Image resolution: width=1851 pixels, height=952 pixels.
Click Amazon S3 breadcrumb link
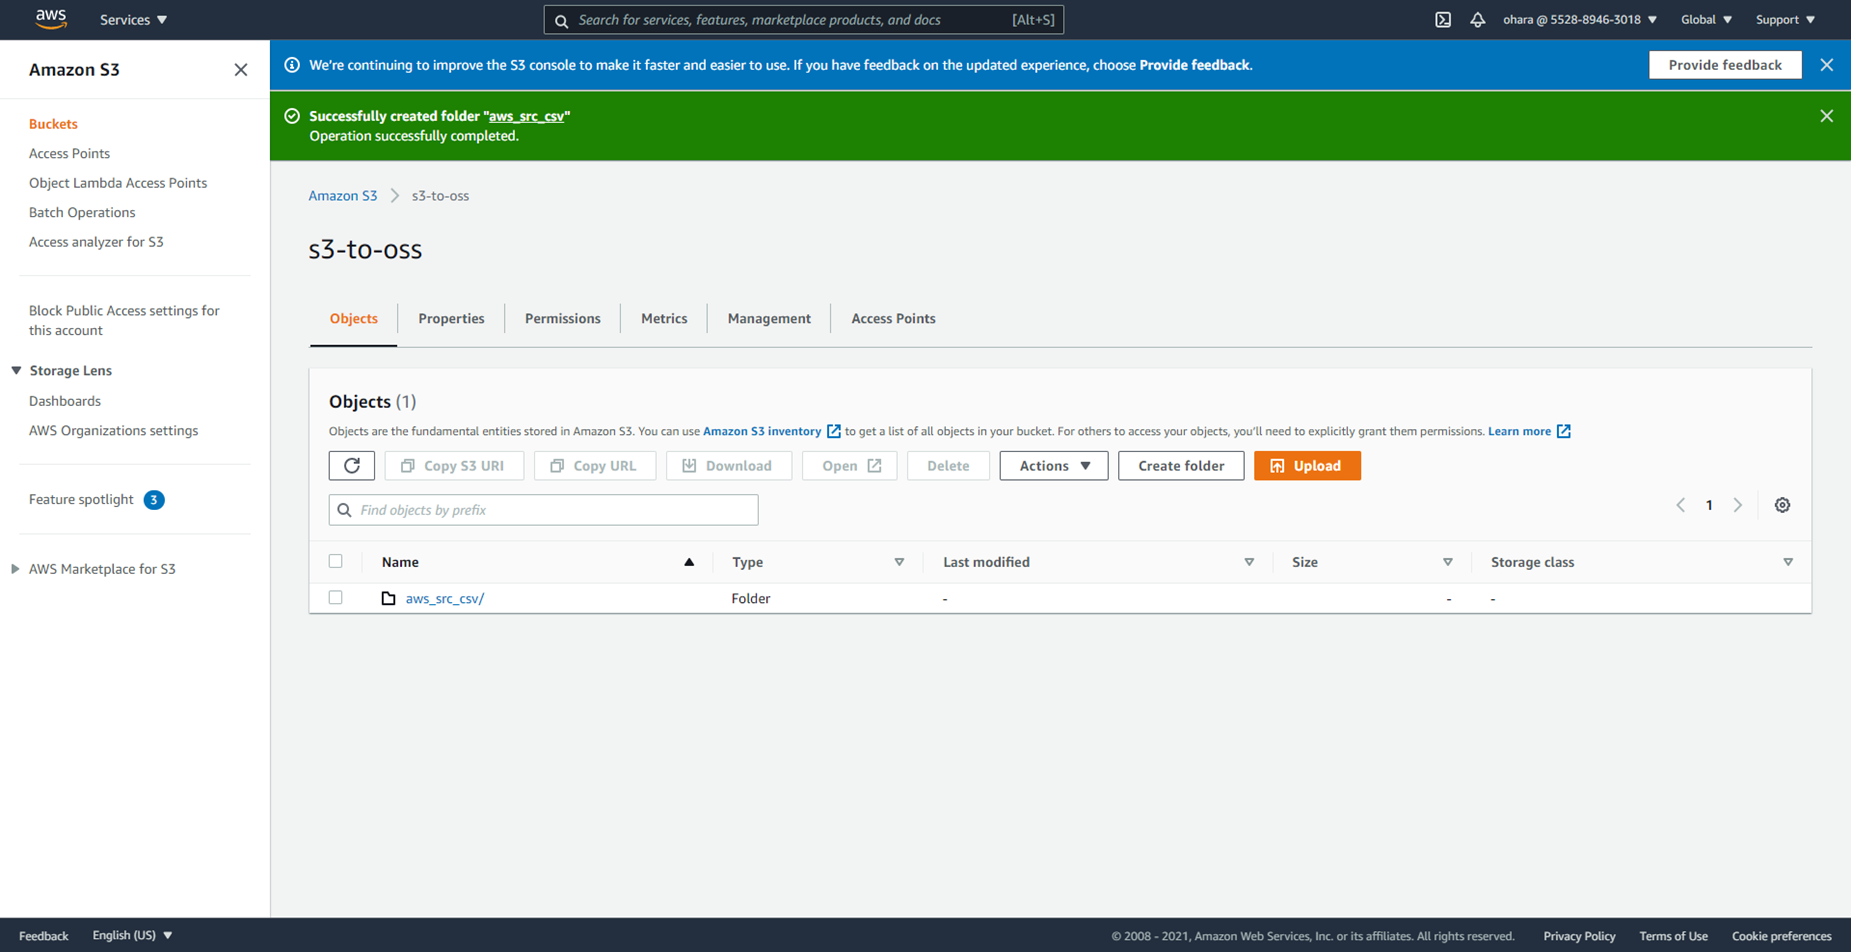tap(343, 196)
